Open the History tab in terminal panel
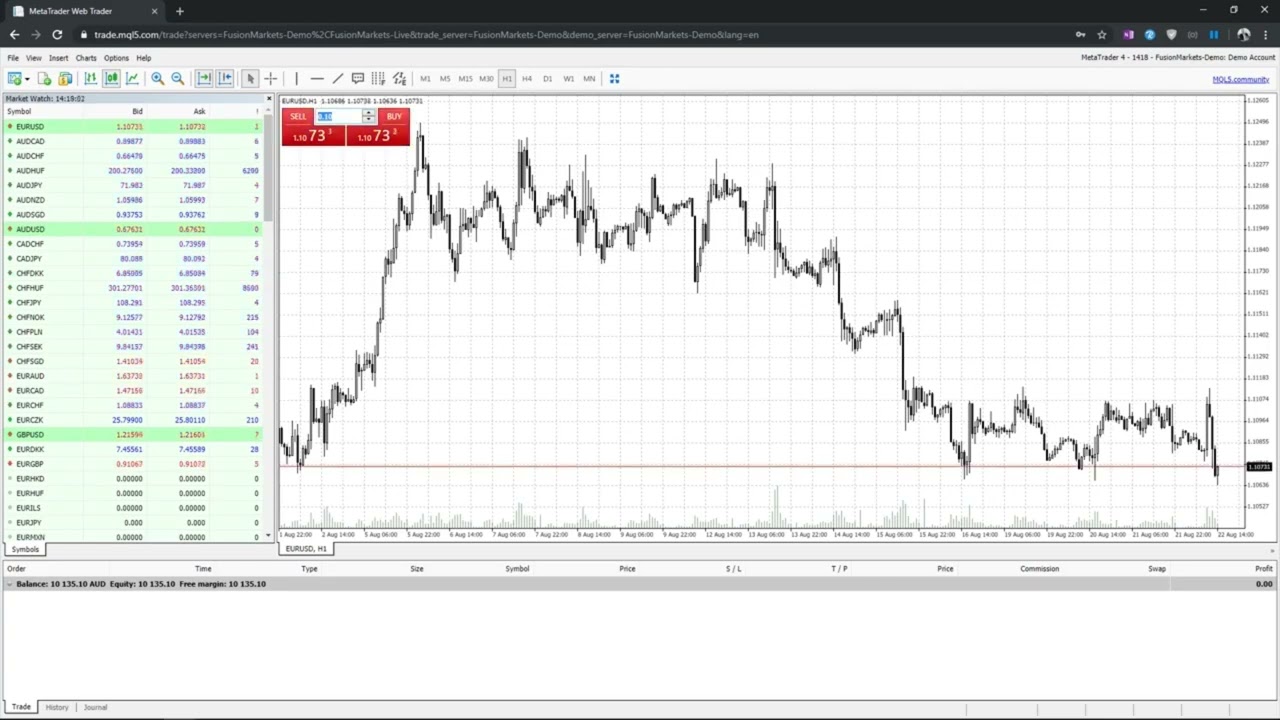 pyautogui.click(x=57, y=707)
